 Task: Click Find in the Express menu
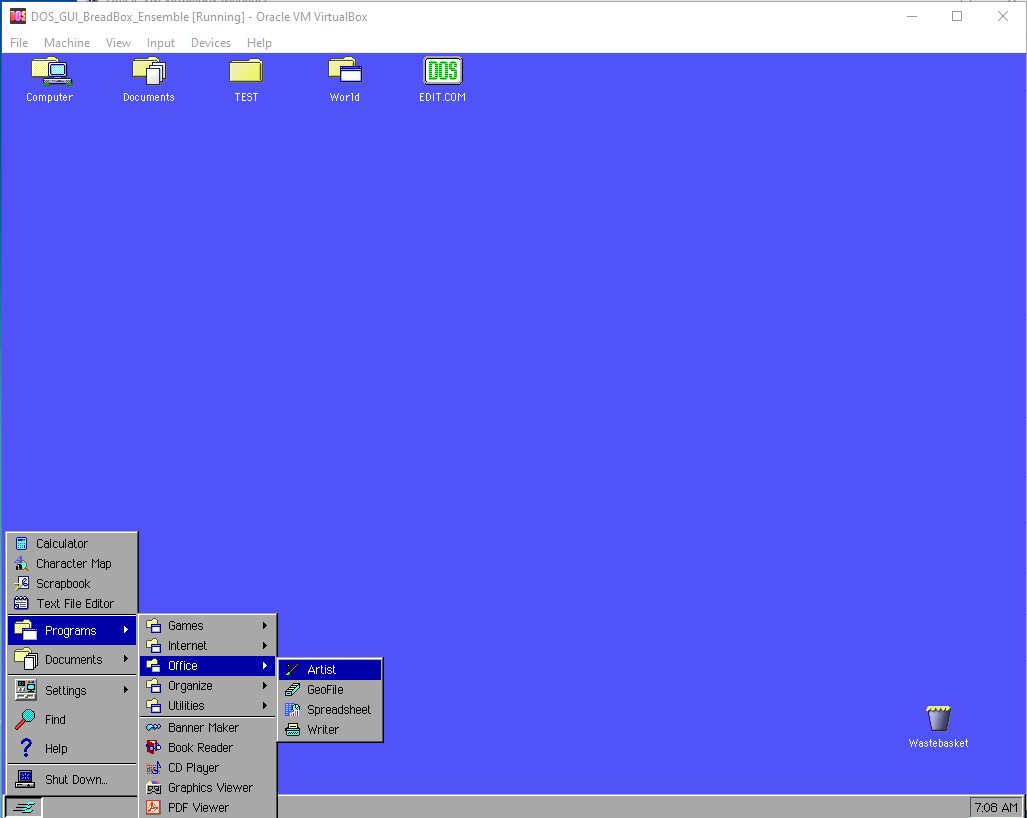pos(54,718)
